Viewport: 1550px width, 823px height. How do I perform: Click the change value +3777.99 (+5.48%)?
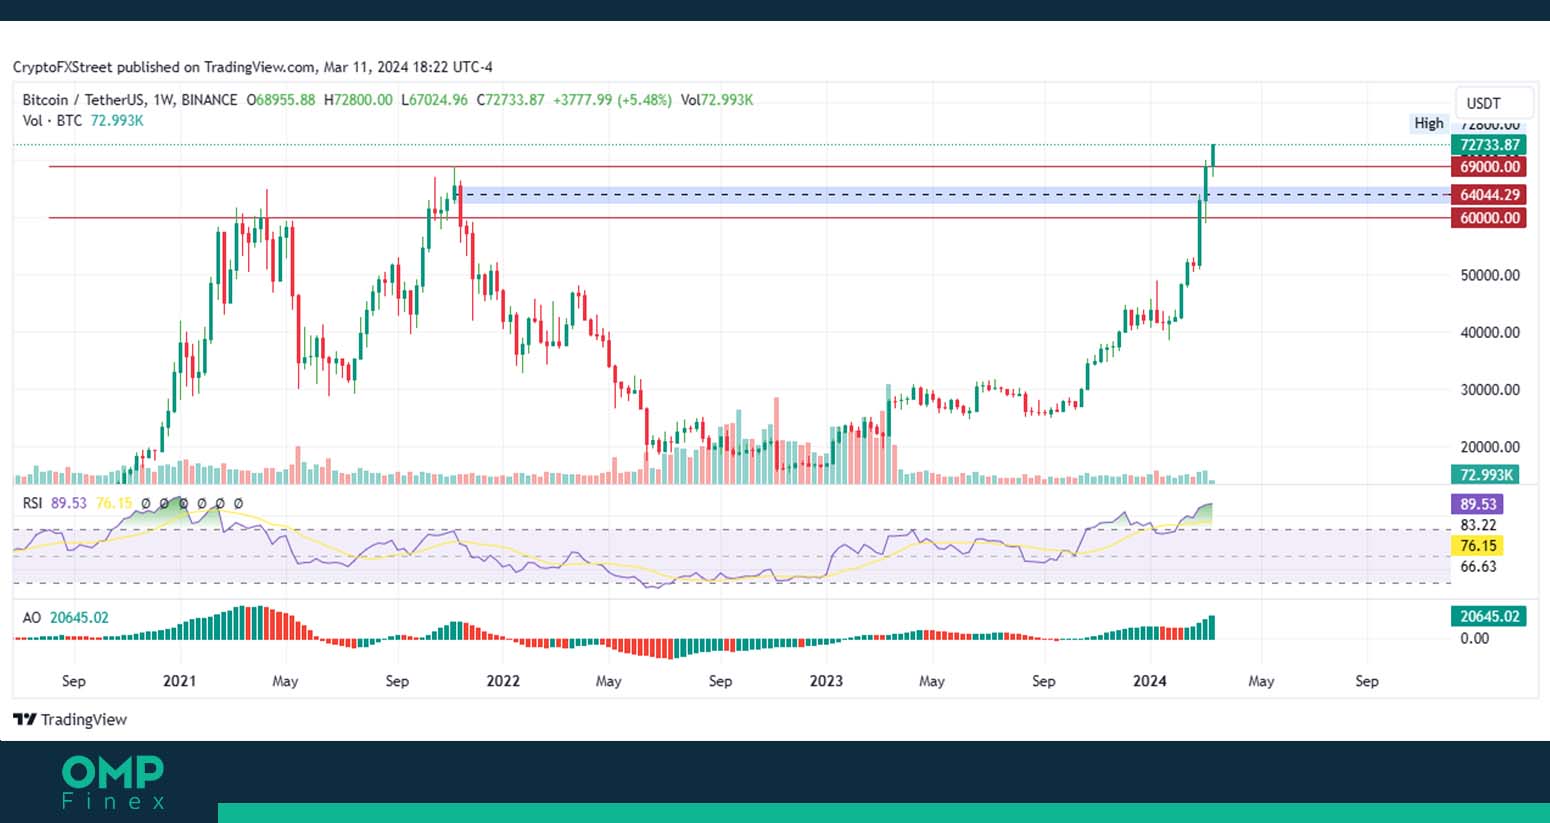tap(612, 100)
